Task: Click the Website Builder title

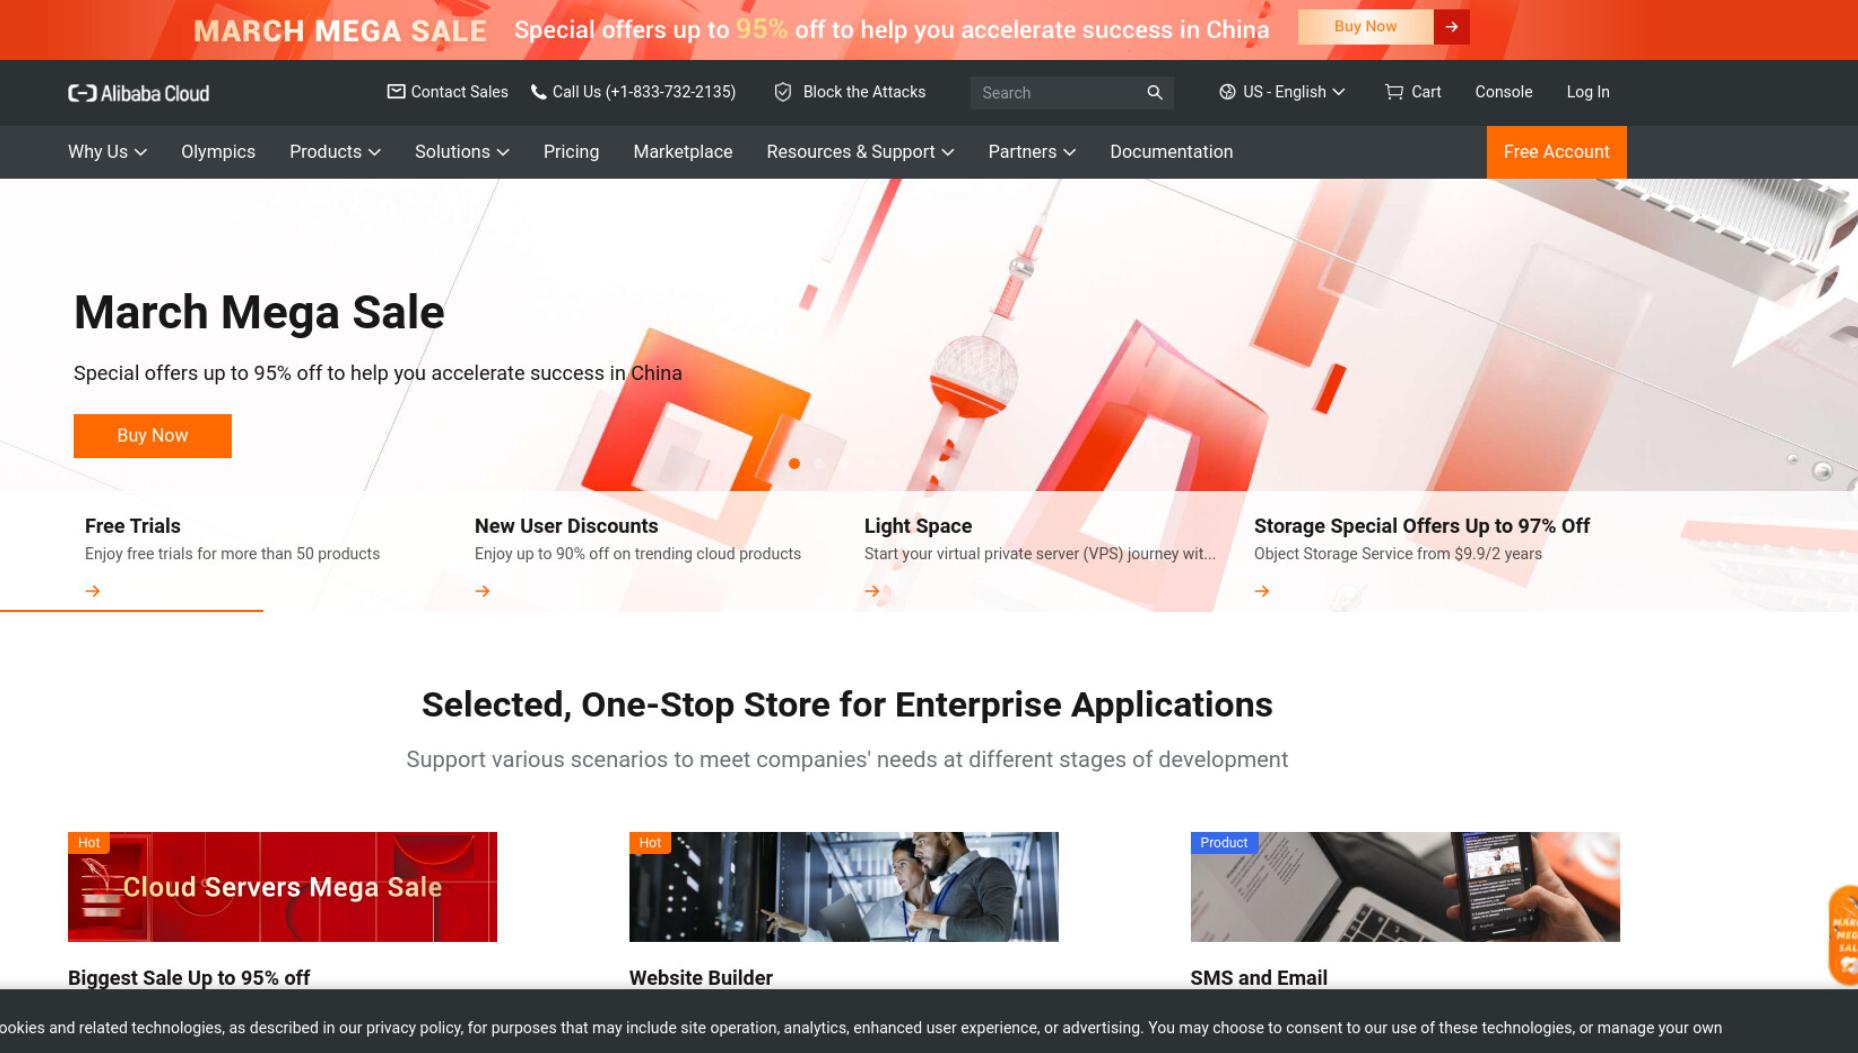Action: [x=701, y=978]
